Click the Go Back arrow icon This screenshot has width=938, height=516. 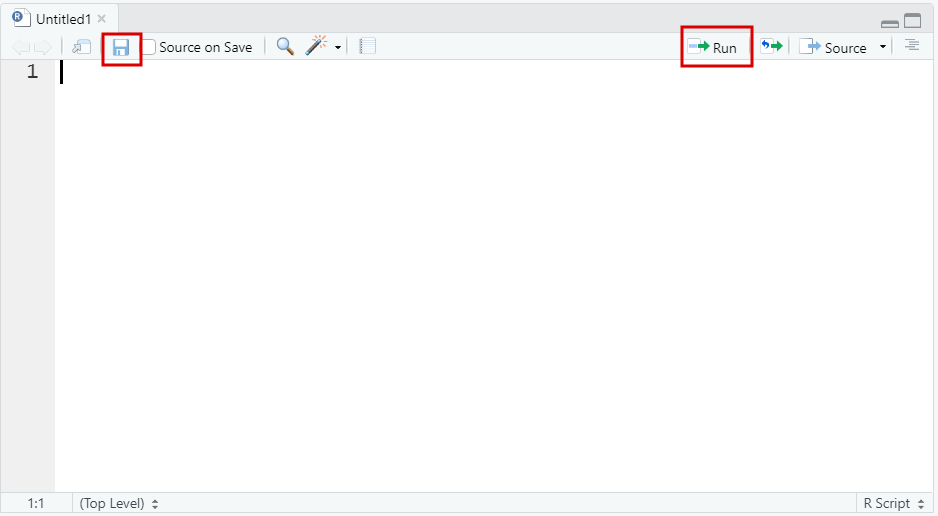pos(20,47)
